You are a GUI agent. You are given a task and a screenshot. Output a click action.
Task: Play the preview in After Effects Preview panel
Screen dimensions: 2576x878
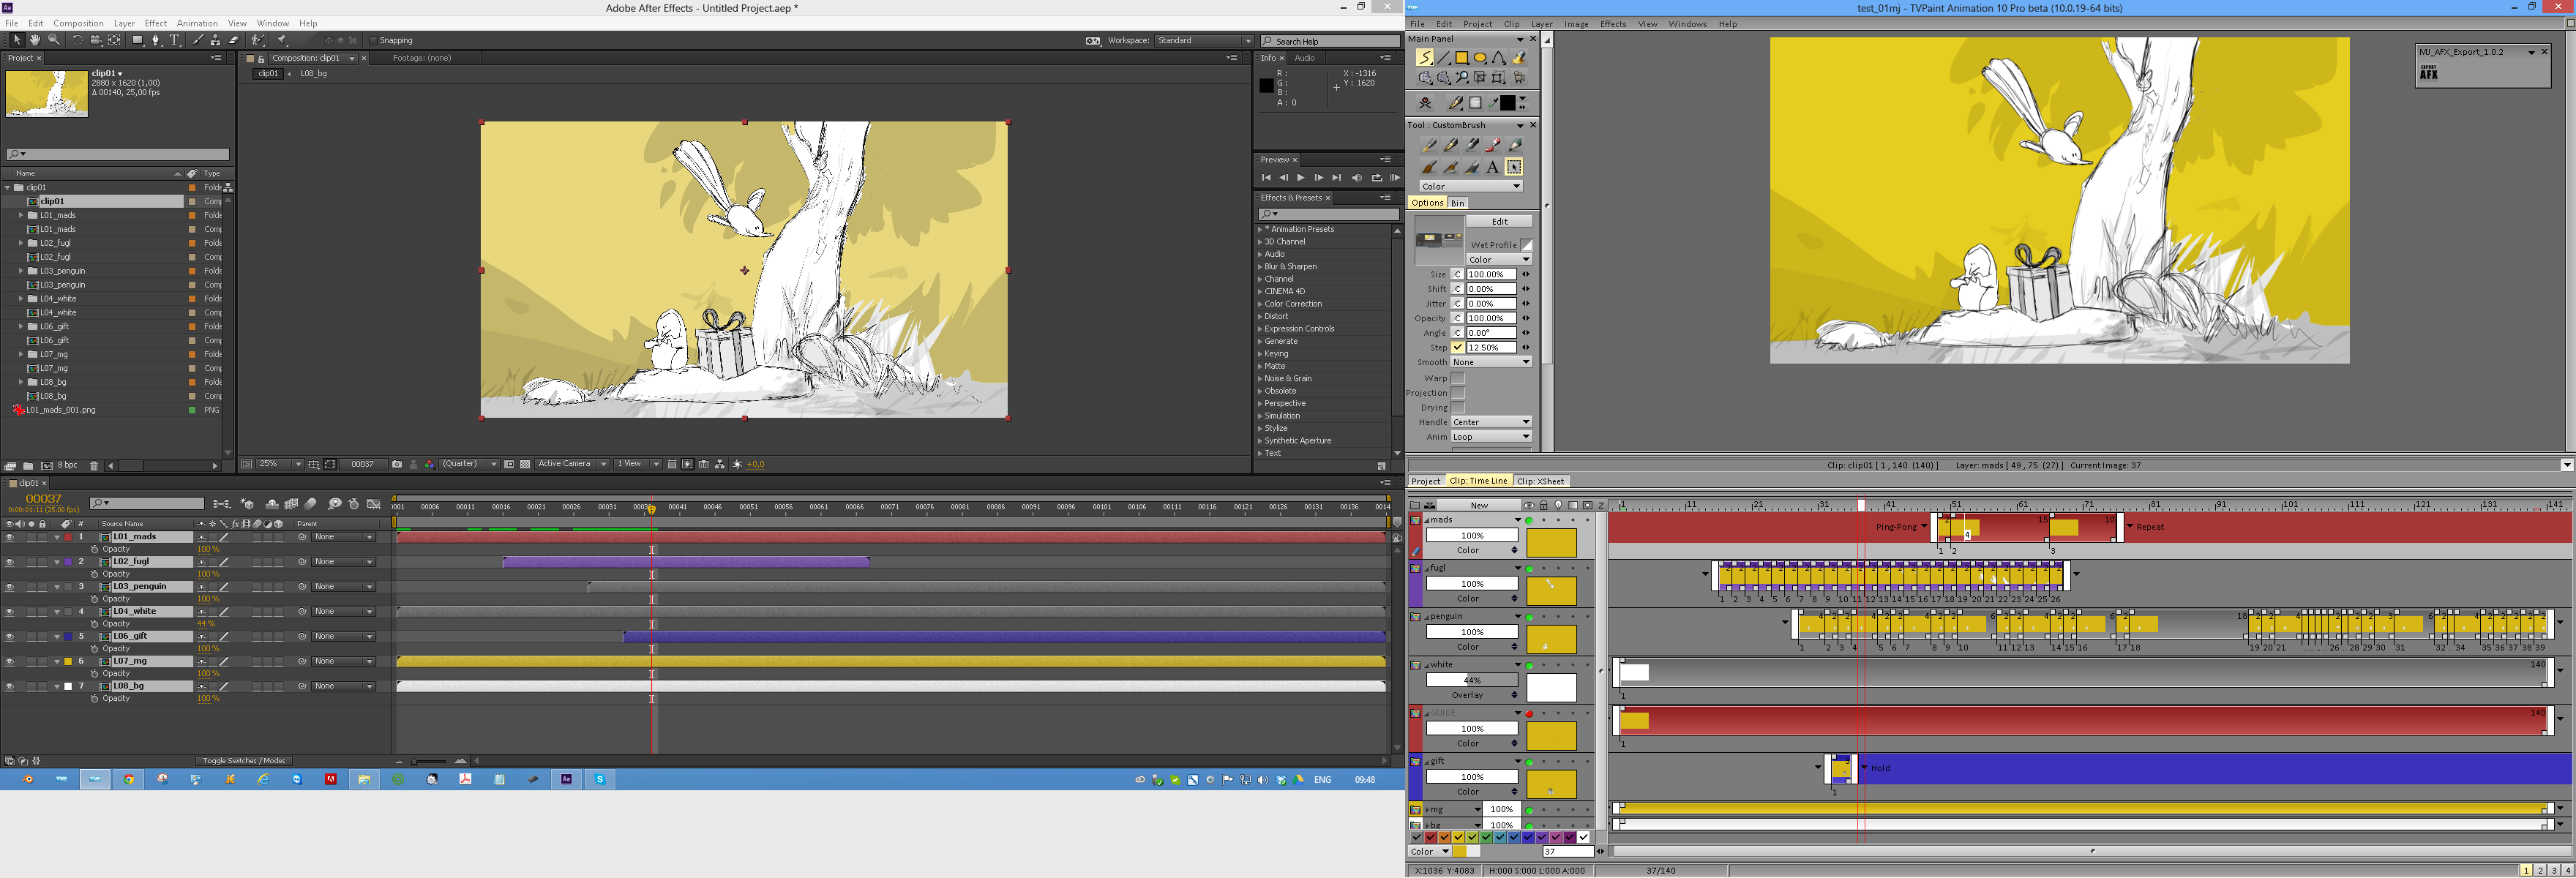(x=1300, y=178)
